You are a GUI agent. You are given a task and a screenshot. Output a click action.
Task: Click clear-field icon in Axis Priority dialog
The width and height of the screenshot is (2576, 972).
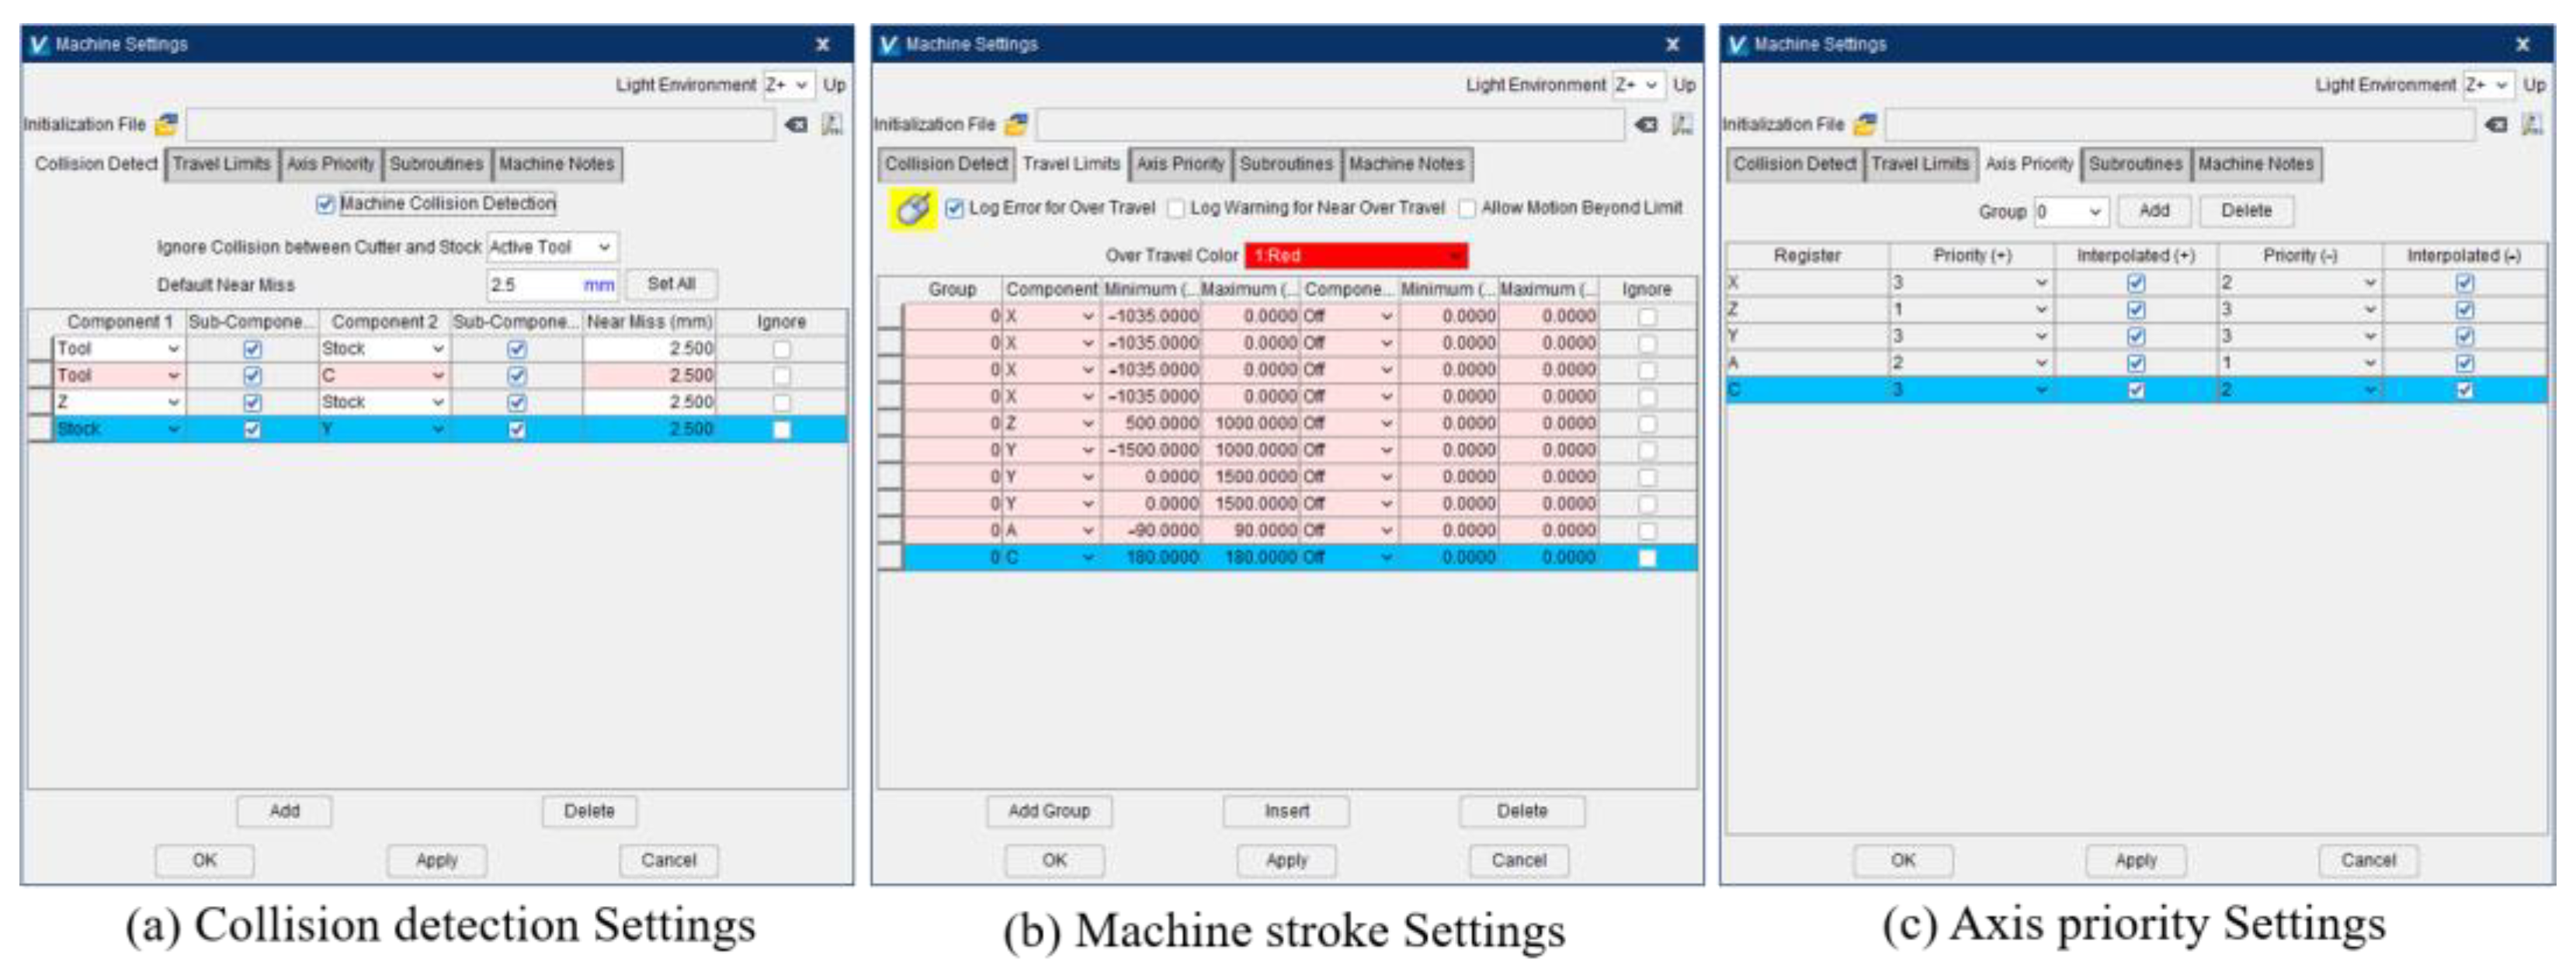[x=2496, y=124]
